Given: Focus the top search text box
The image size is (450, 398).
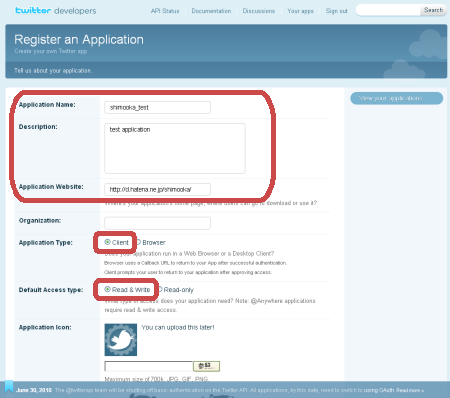Looking at the screenshot, I should (x=388, y=10).
